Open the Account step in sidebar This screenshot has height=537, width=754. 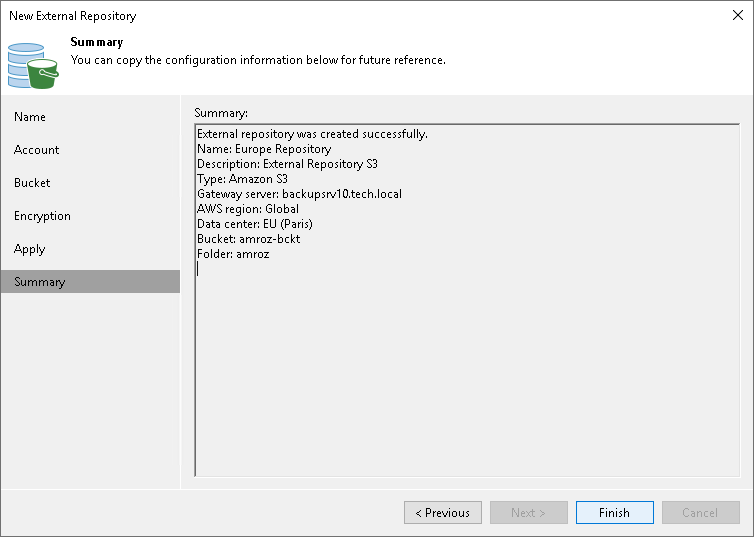coord(37,150)
